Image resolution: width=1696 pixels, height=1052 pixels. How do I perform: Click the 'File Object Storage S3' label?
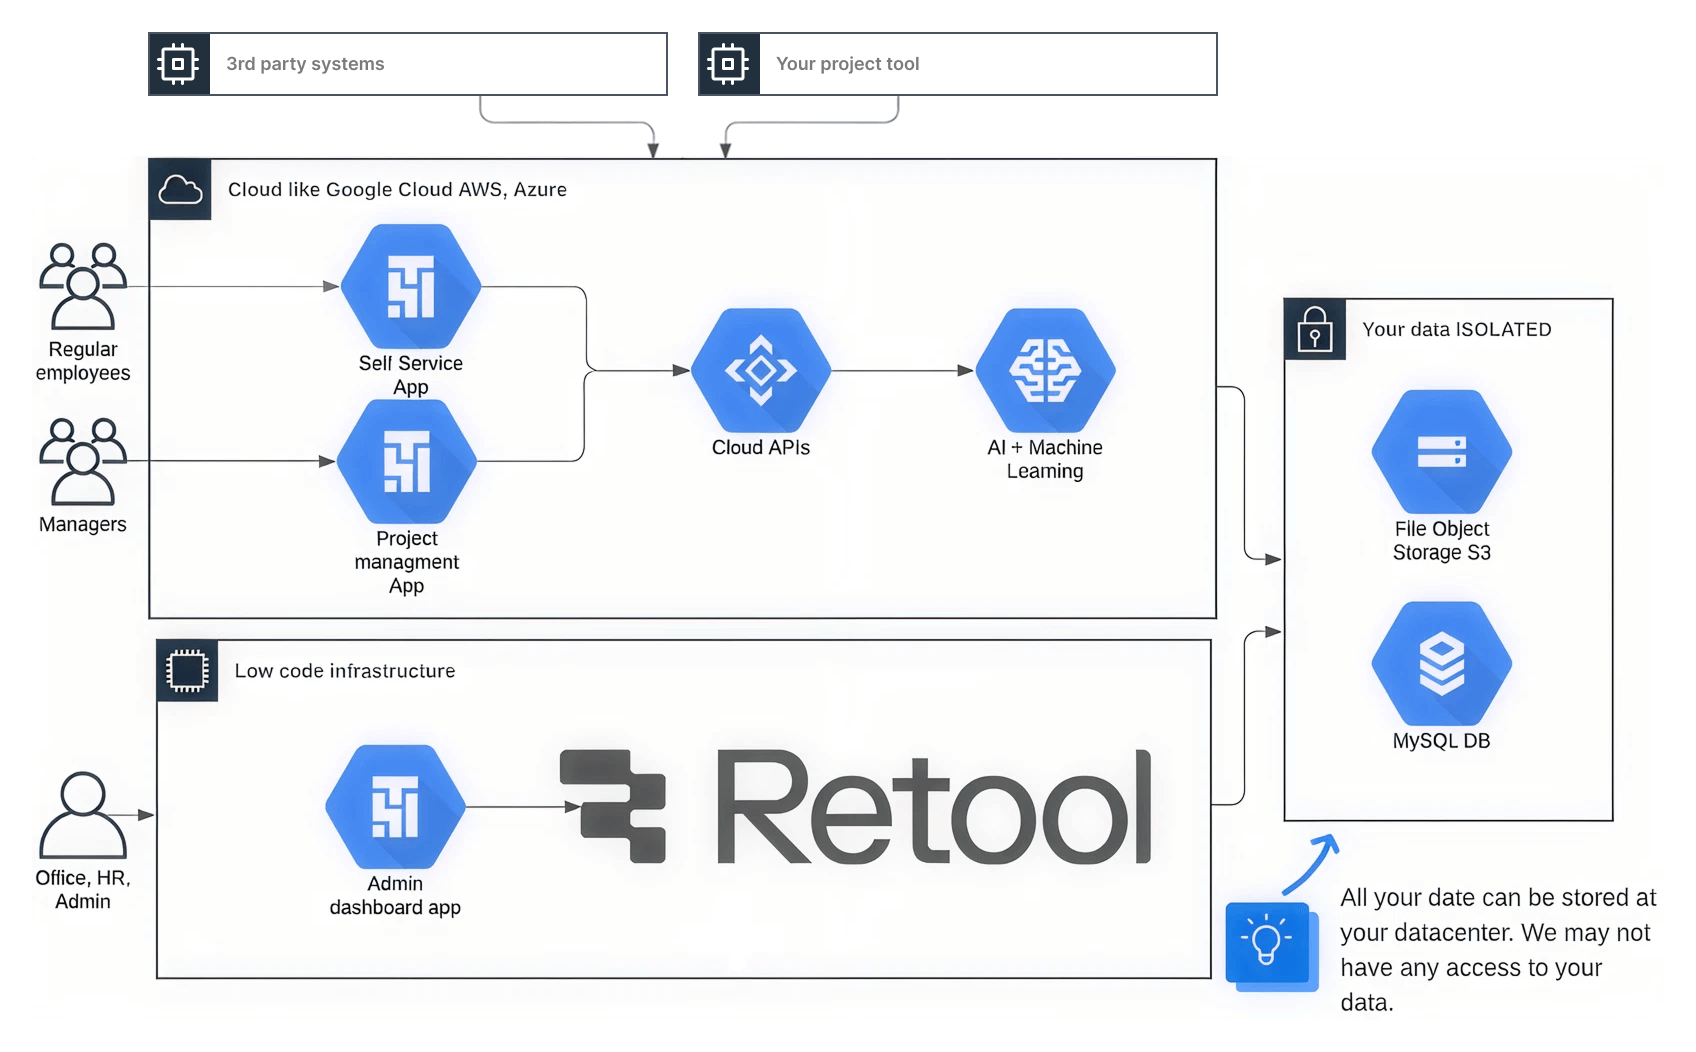pos(1442,540)
